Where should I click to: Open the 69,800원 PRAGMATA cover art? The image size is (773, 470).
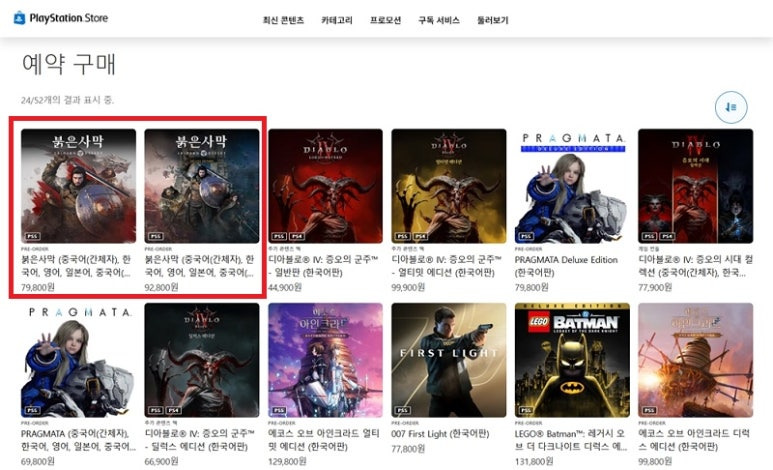(x=78, y=360)
